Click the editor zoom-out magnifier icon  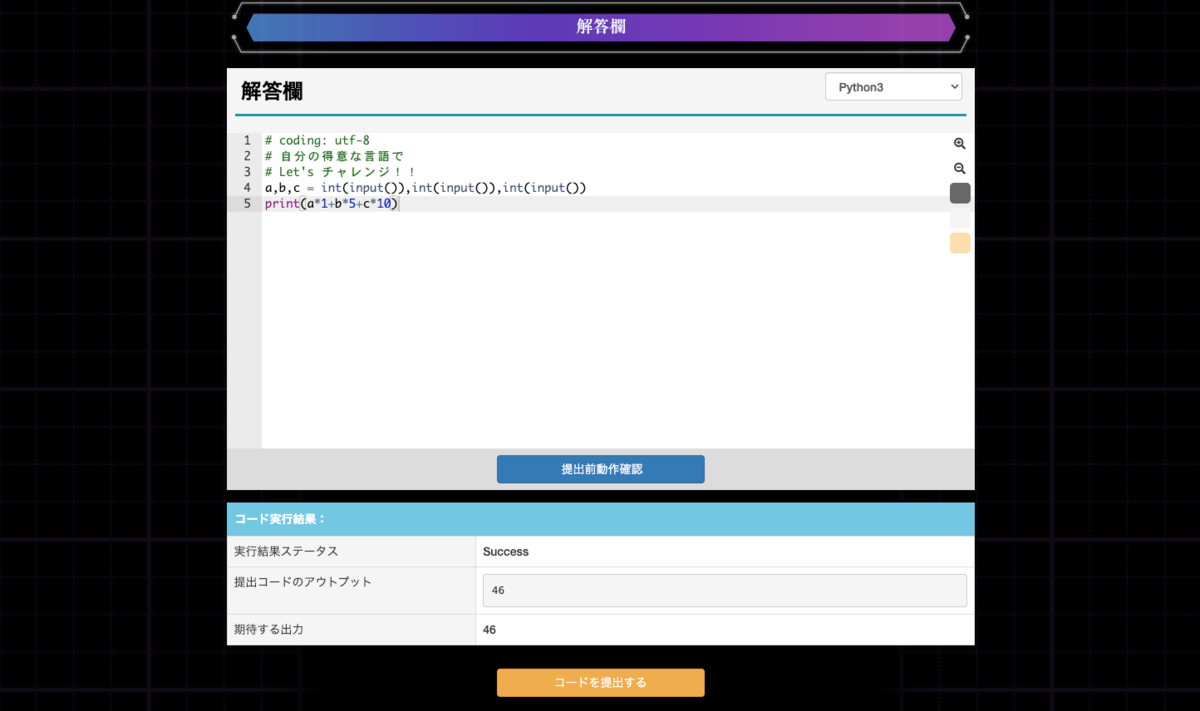coord(959,167)
